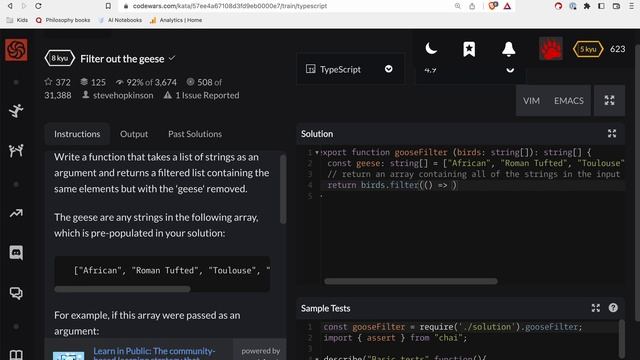This screenshot has height=360, width=640.
Task: Open the docs book icon in sidebar
Action: [16, 354]
